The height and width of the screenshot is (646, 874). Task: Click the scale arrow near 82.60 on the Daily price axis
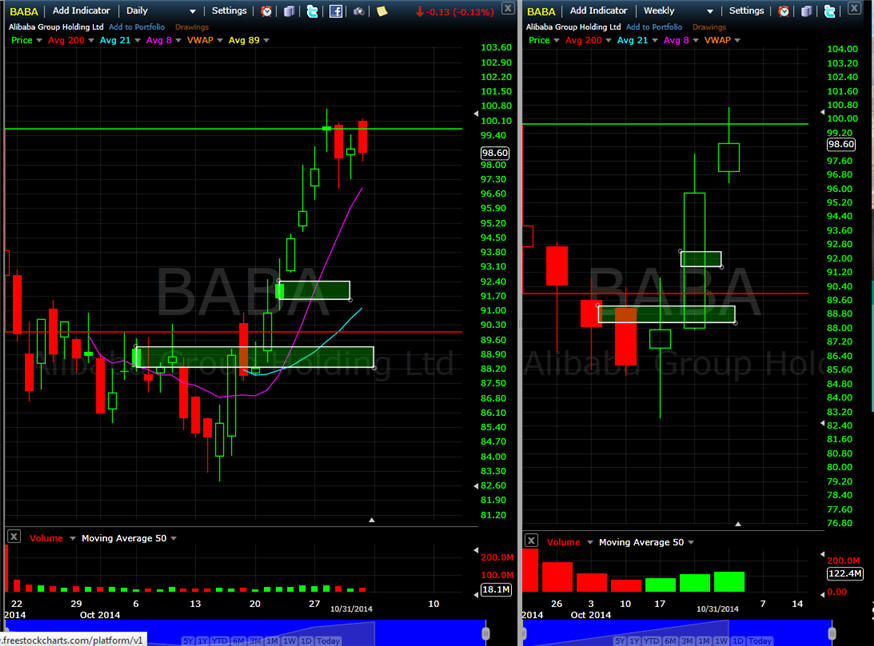475,486
